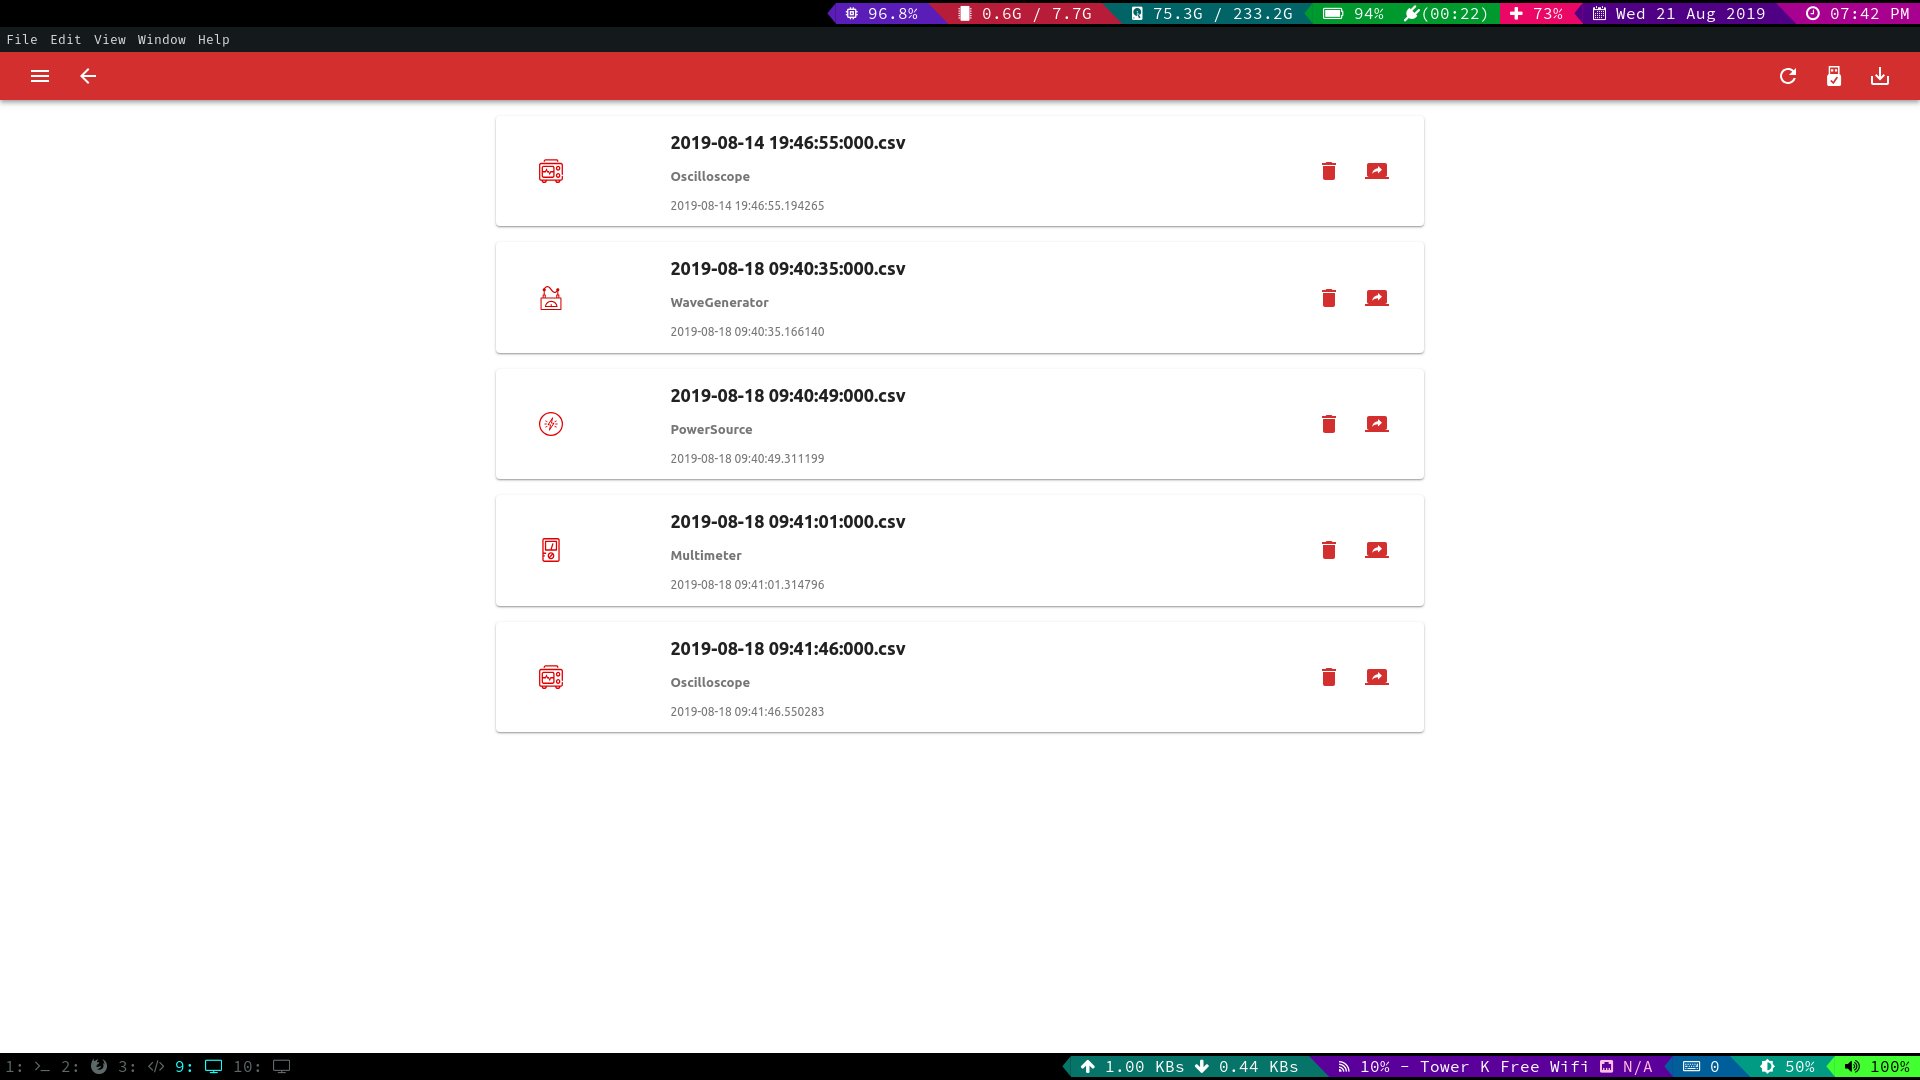Image resolution: width=1920 pixels, height=1080 pixels.
Task: Open the hamburger navigation menu
Action: [40, 76]
